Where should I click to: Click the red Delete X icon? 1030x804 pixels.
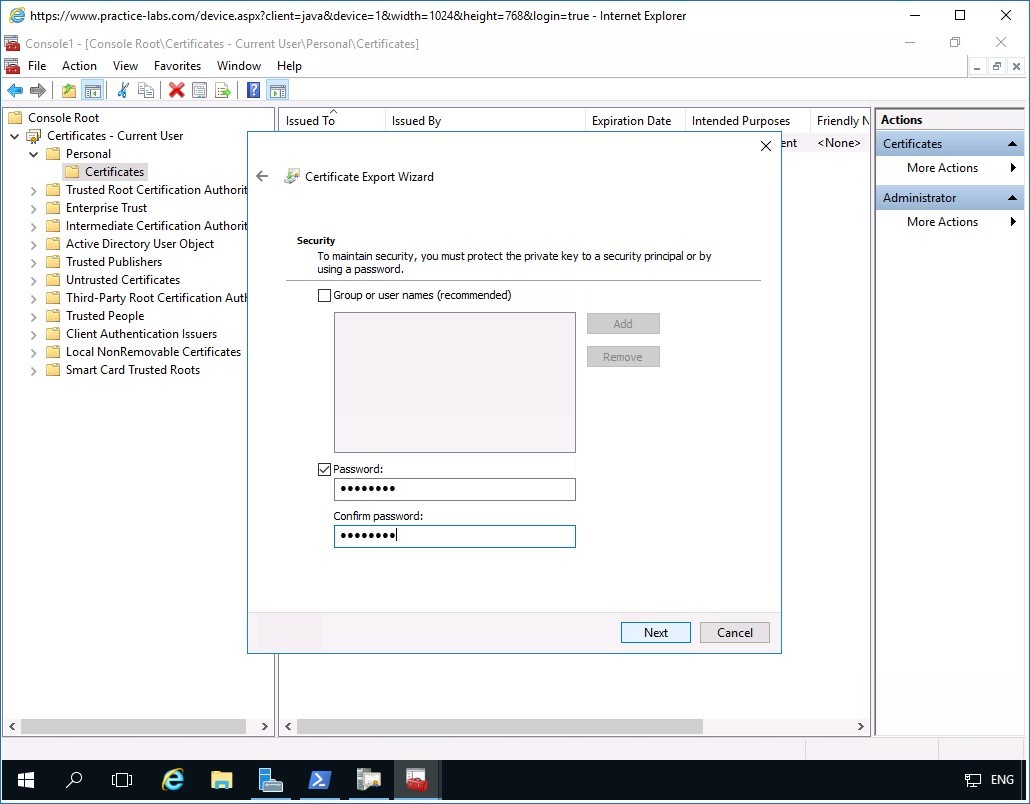click(176, 91)
